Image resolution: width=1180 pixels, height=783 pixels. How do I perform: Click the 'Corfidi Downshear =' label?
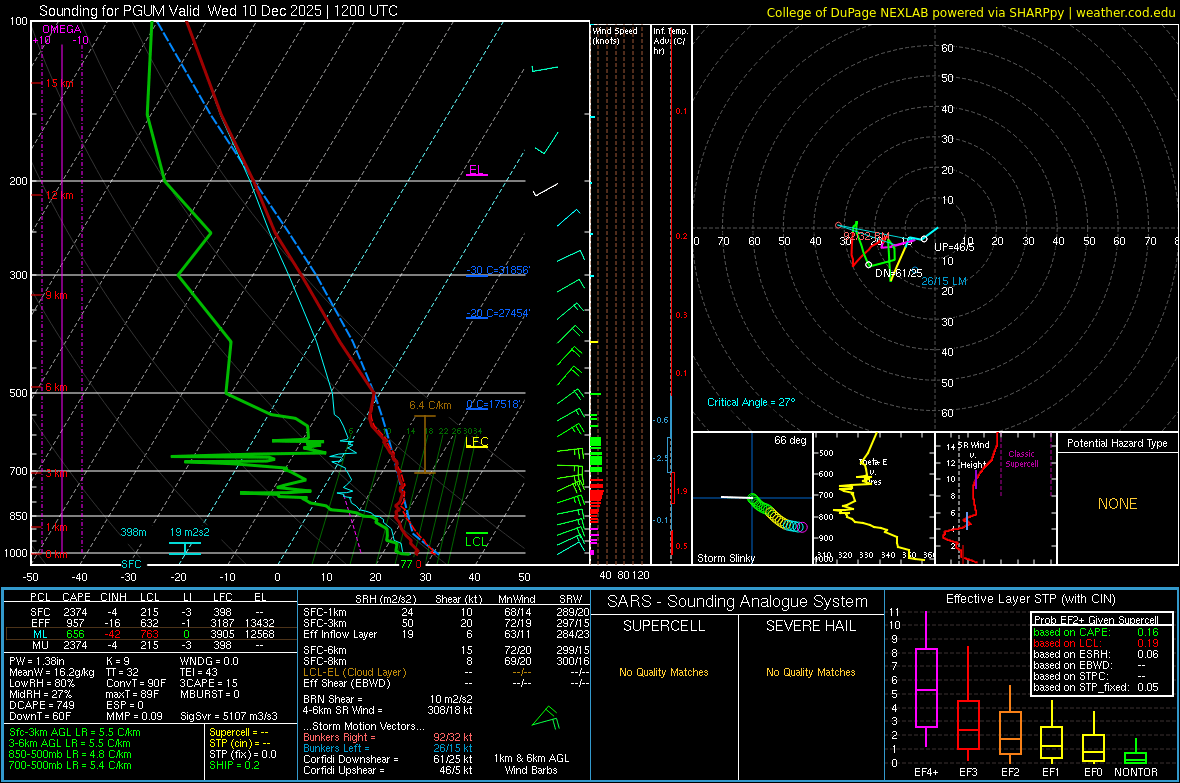351,759
